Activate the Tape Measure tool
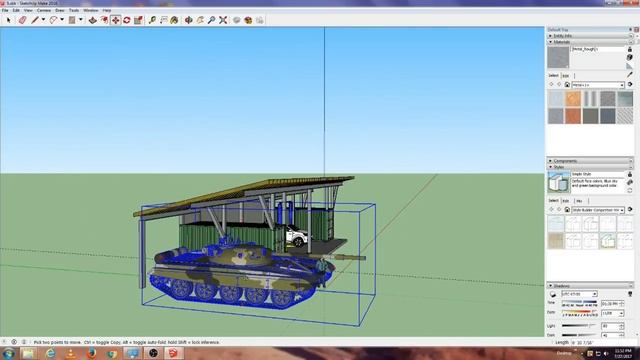Image resolution: width=640 pixels, height=360 pixels. click(x=152, y=20)
